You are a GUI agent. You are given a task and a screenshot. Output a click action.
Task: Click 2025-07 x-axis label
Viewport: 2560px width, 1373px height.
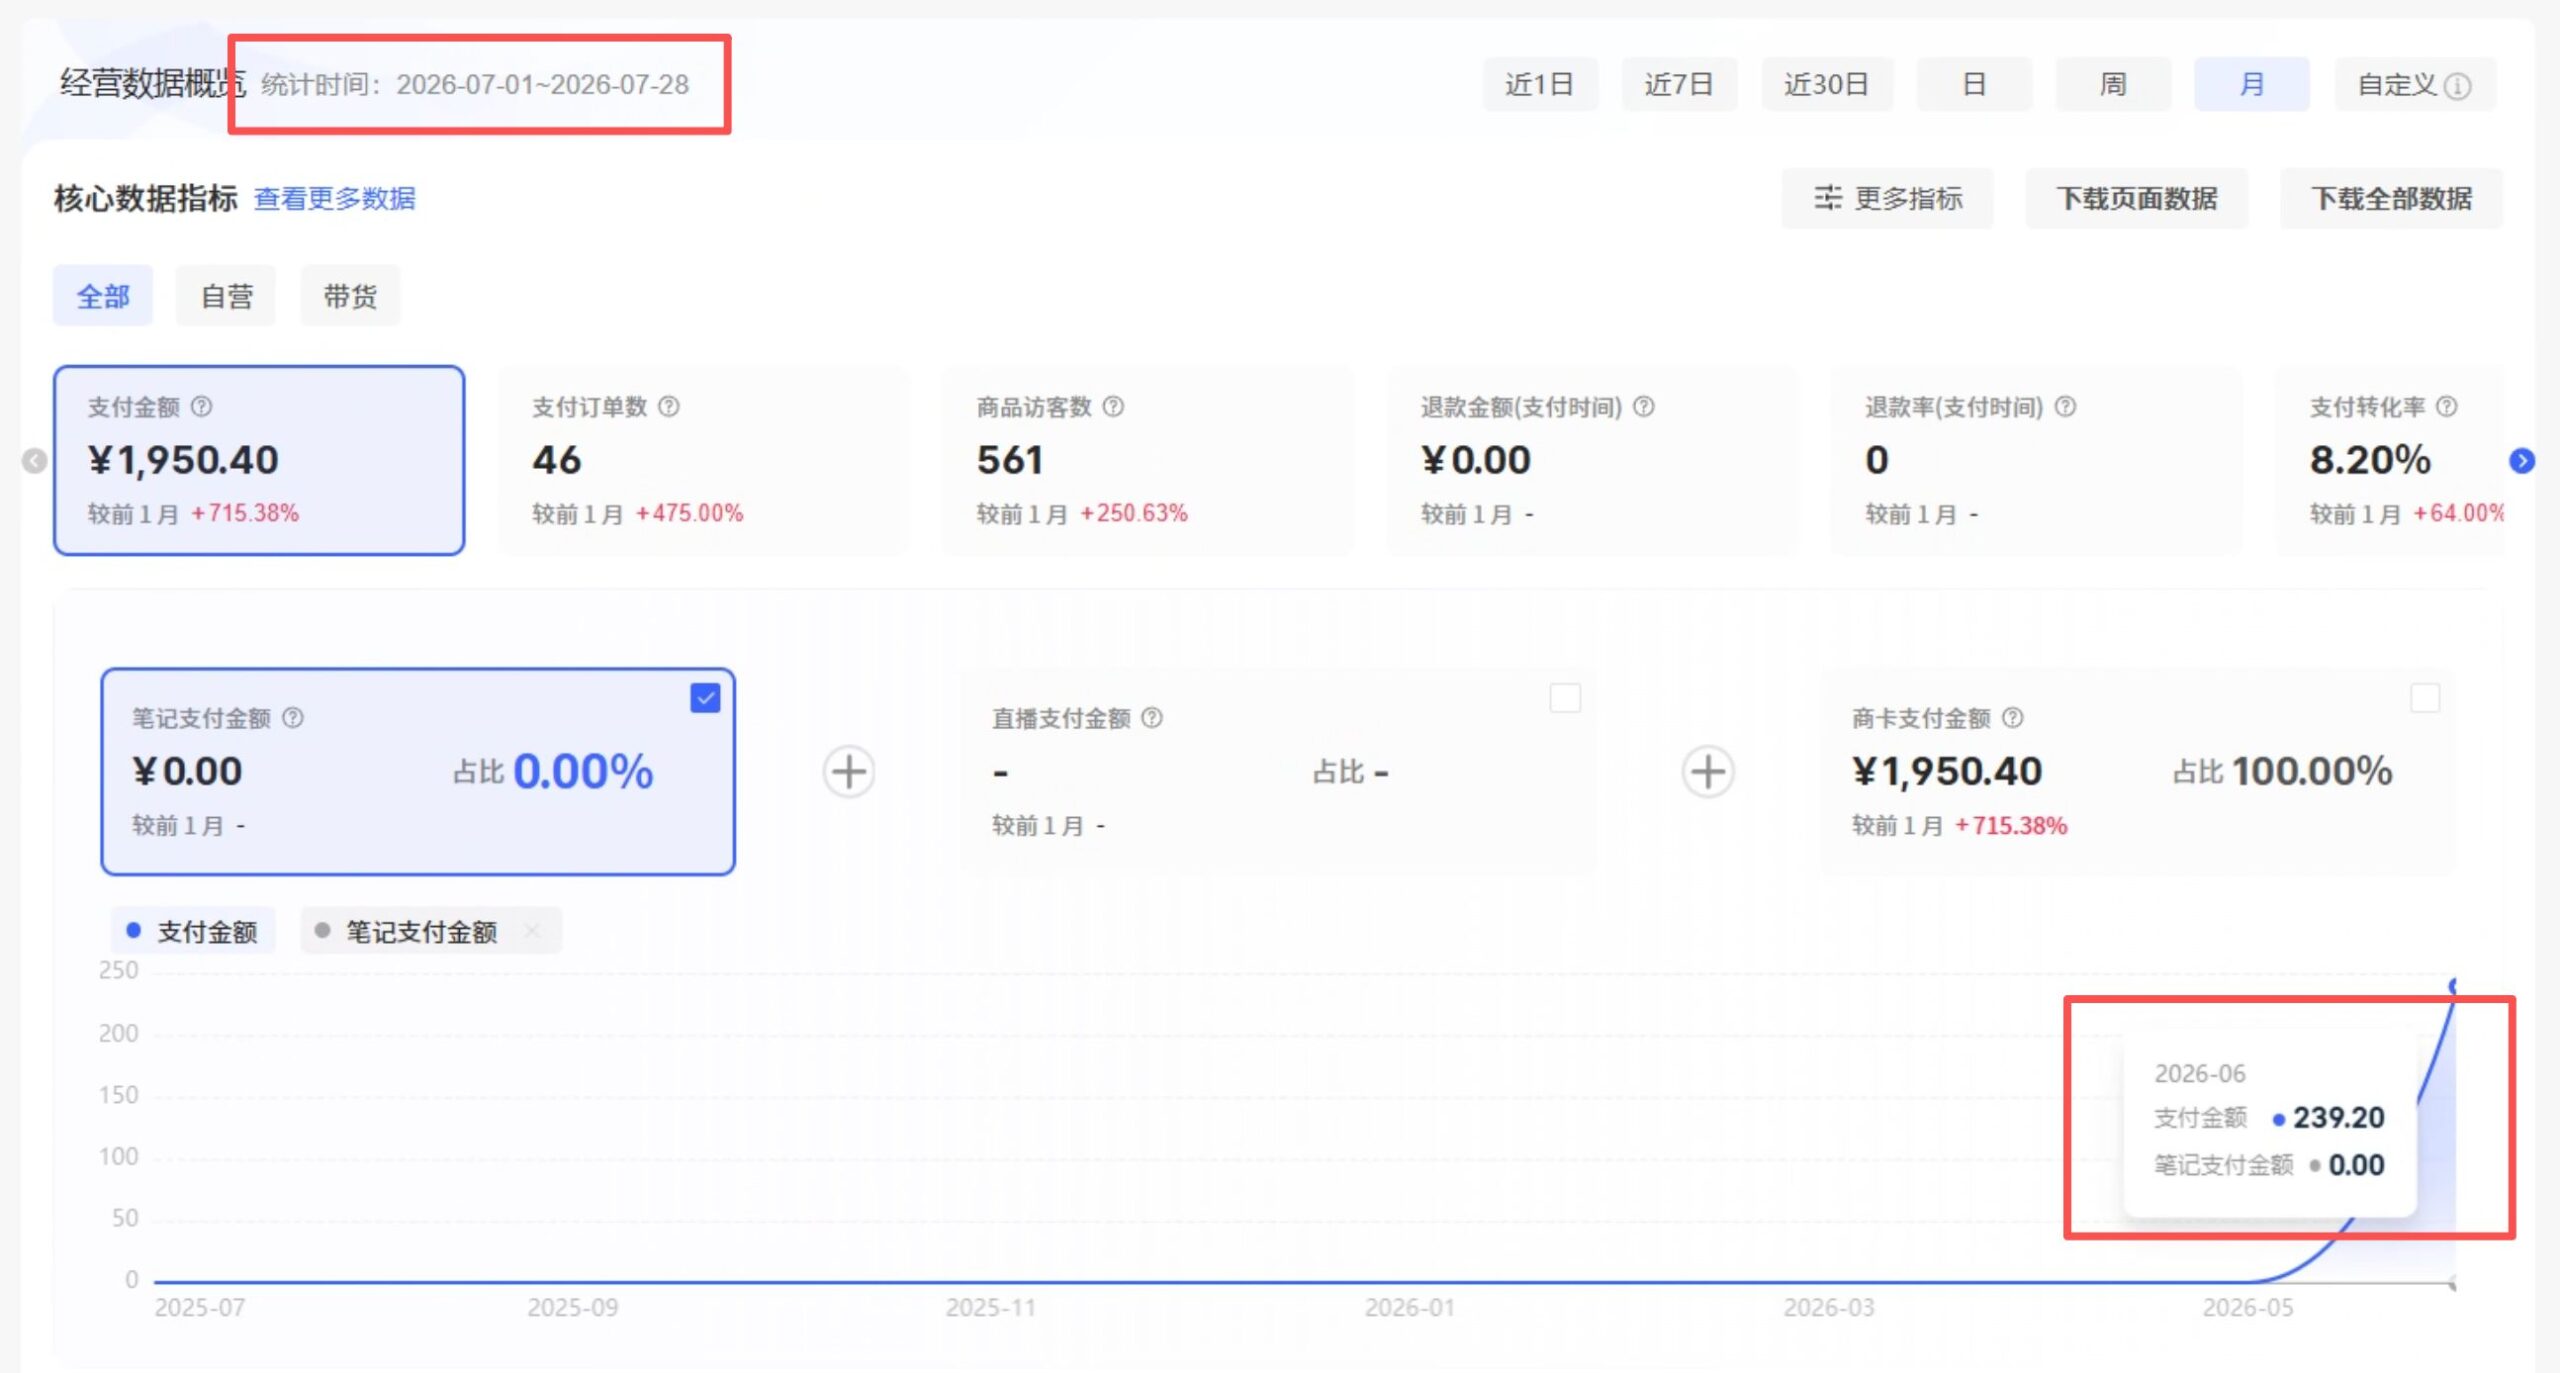(x=199, y=1307)
